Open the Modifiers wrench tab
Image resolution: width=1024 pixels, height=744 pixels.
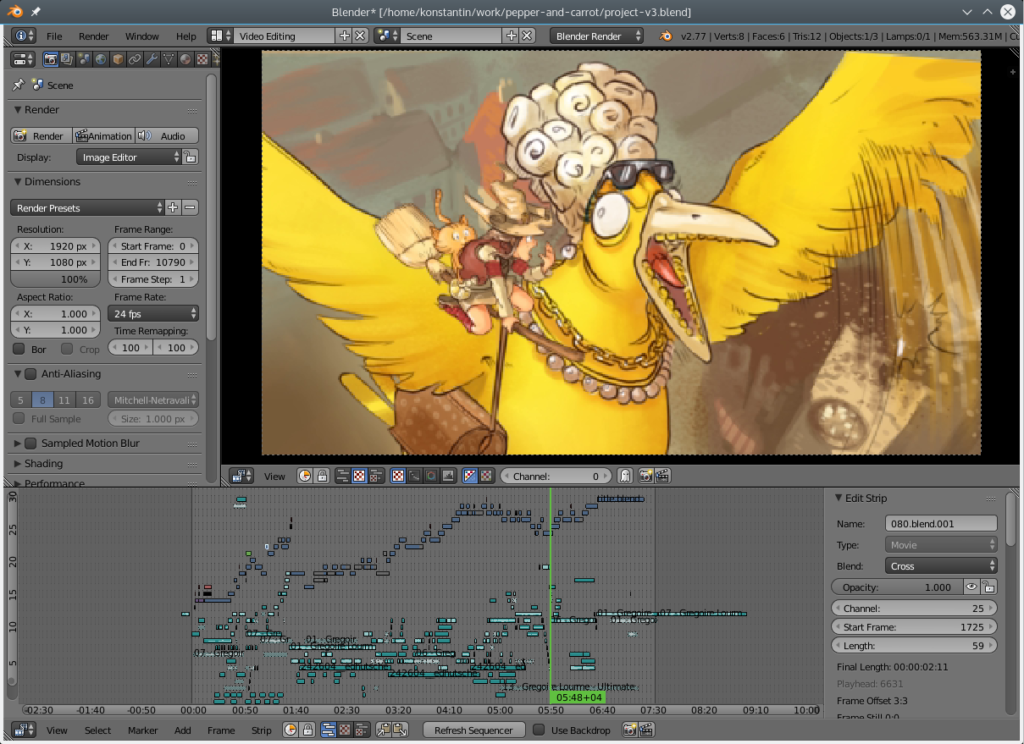pos(152,59)
